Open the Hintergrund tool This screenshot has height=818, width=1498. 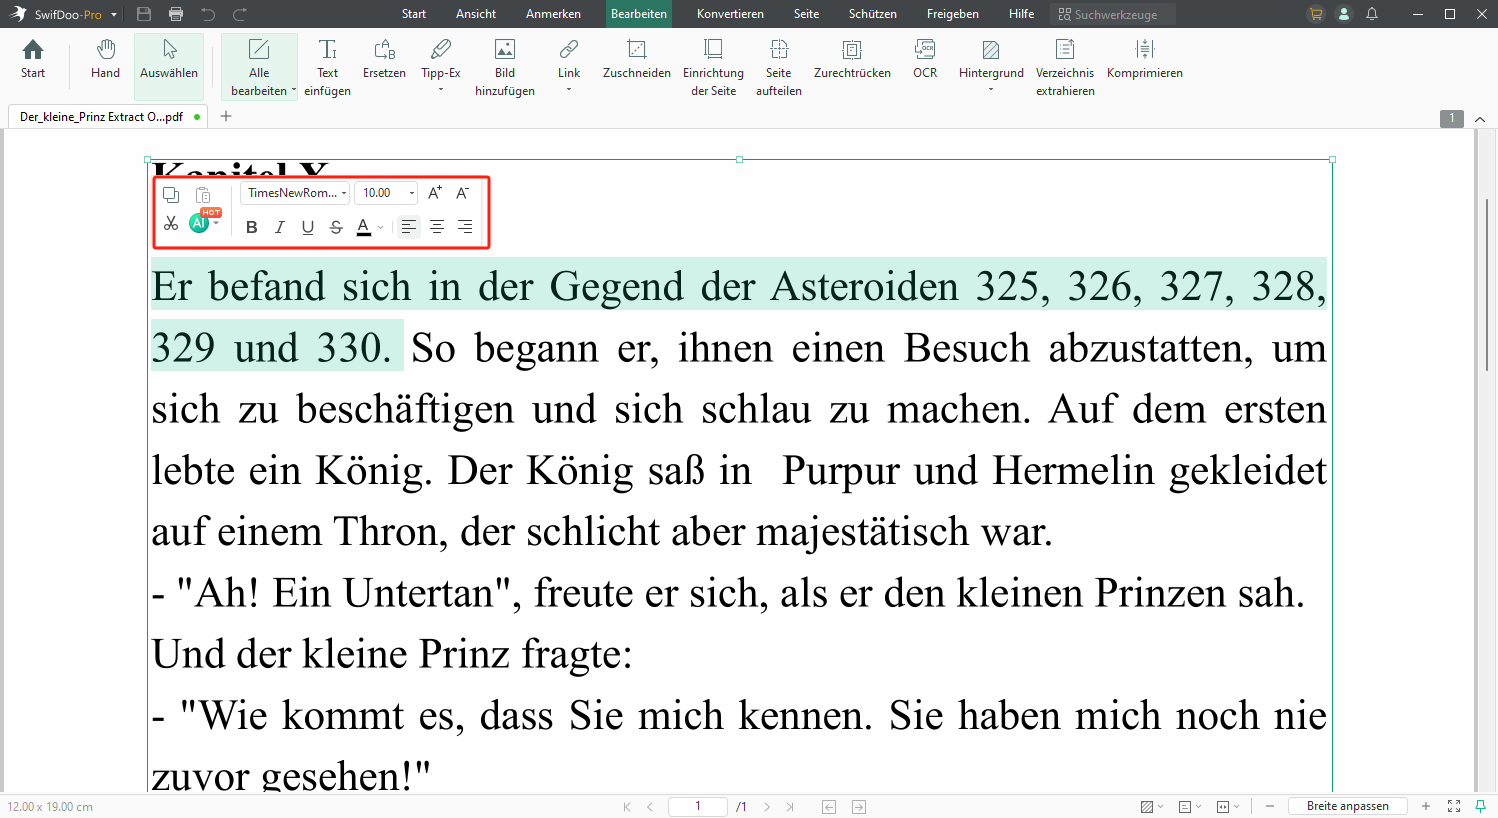991,59
